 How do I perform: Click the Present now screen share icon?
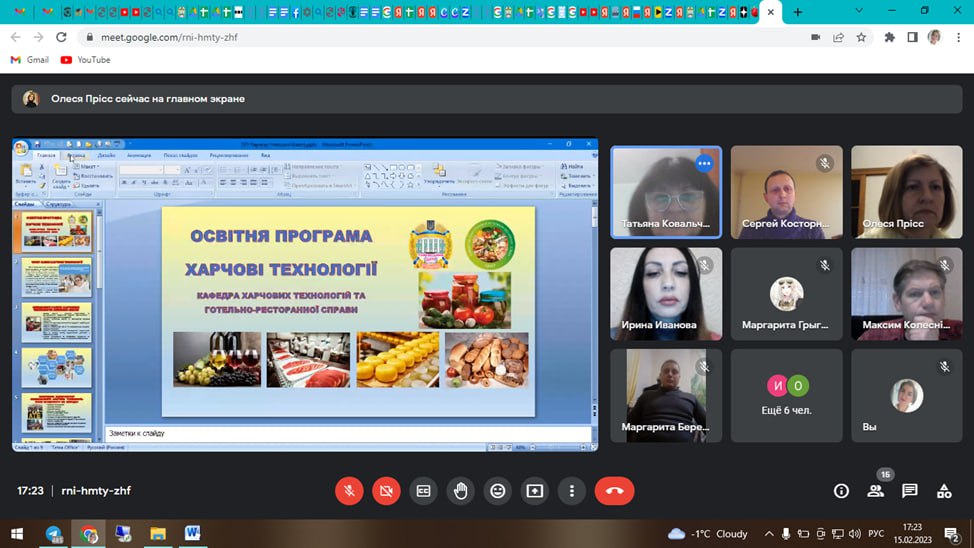[535, 491]
